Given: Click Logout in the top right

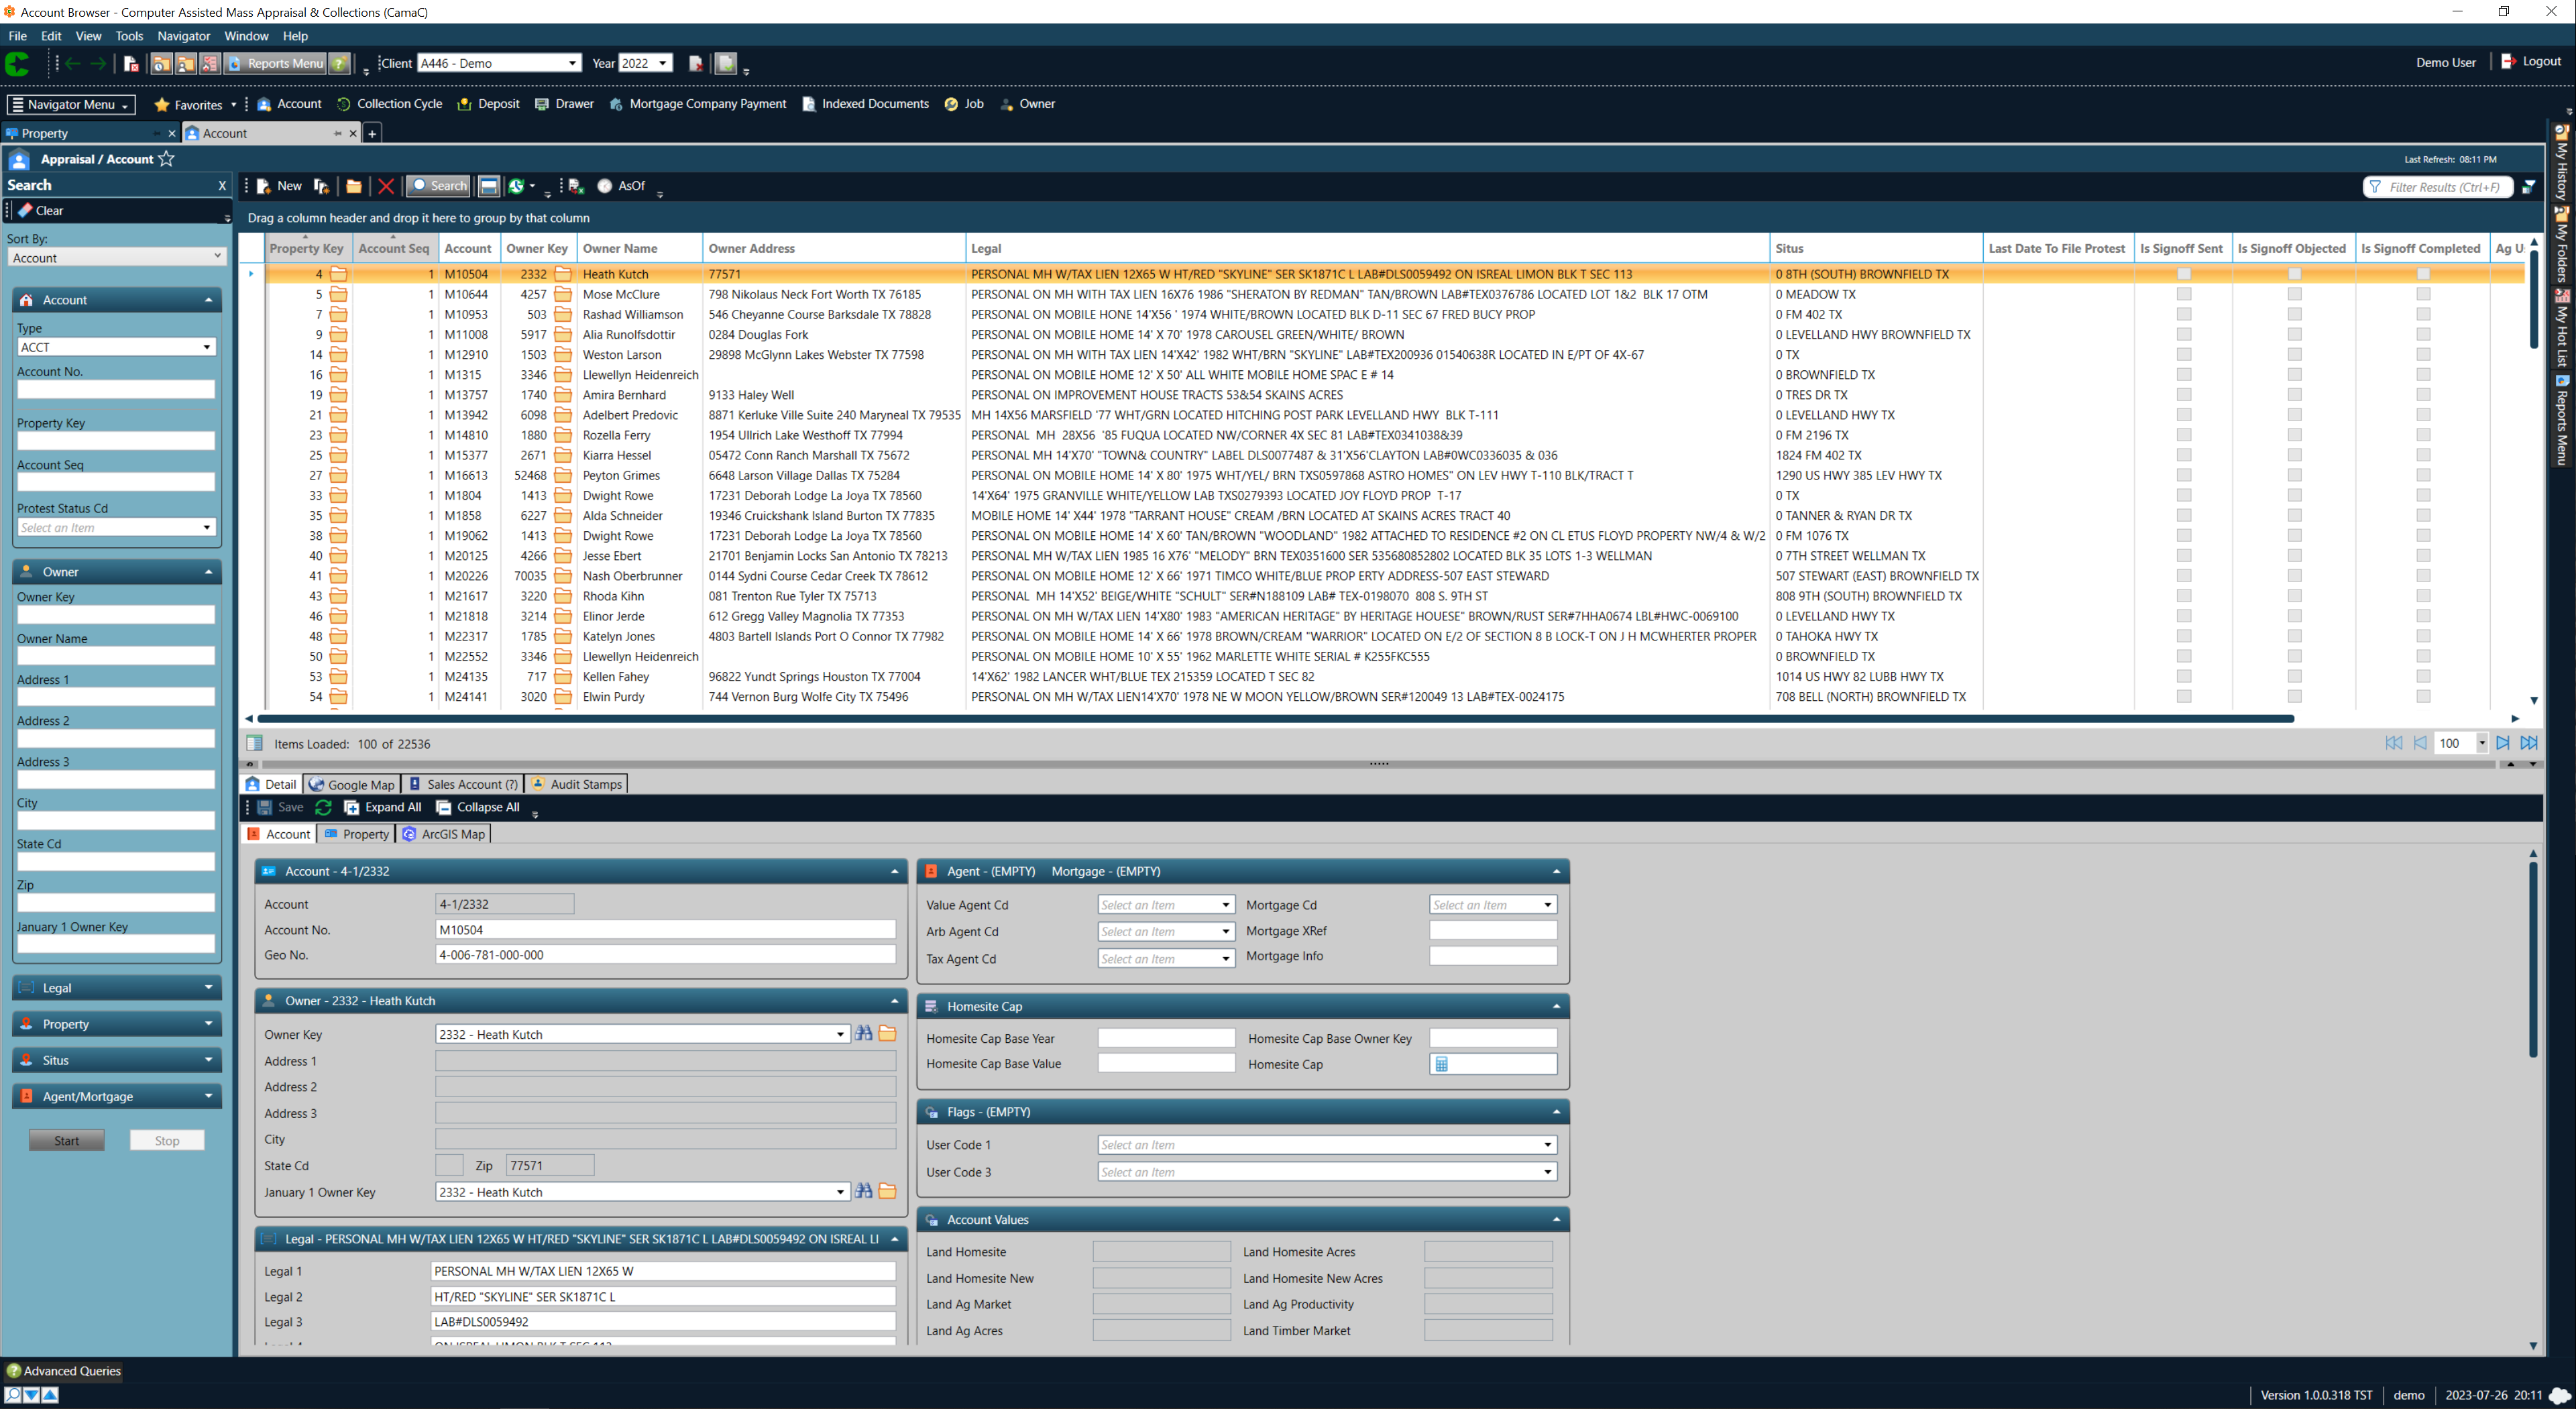Looking at the screenshot, I should pos(2531,61).
